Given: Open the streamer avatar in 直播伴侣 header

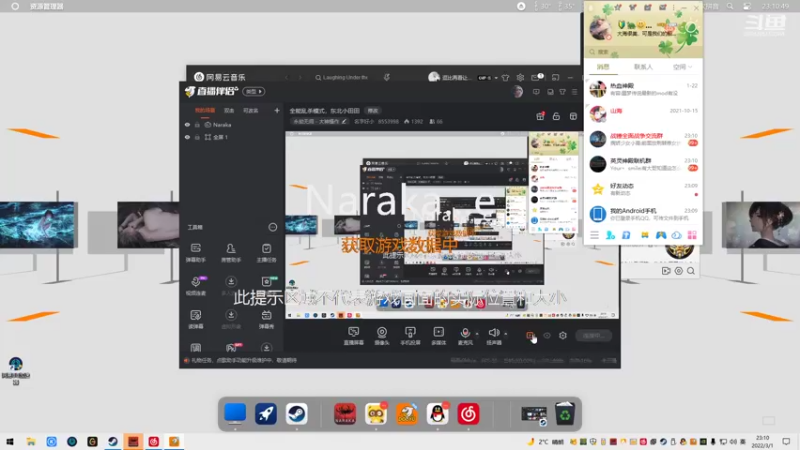Looking at the screenshot, I should tap(517, 92).
